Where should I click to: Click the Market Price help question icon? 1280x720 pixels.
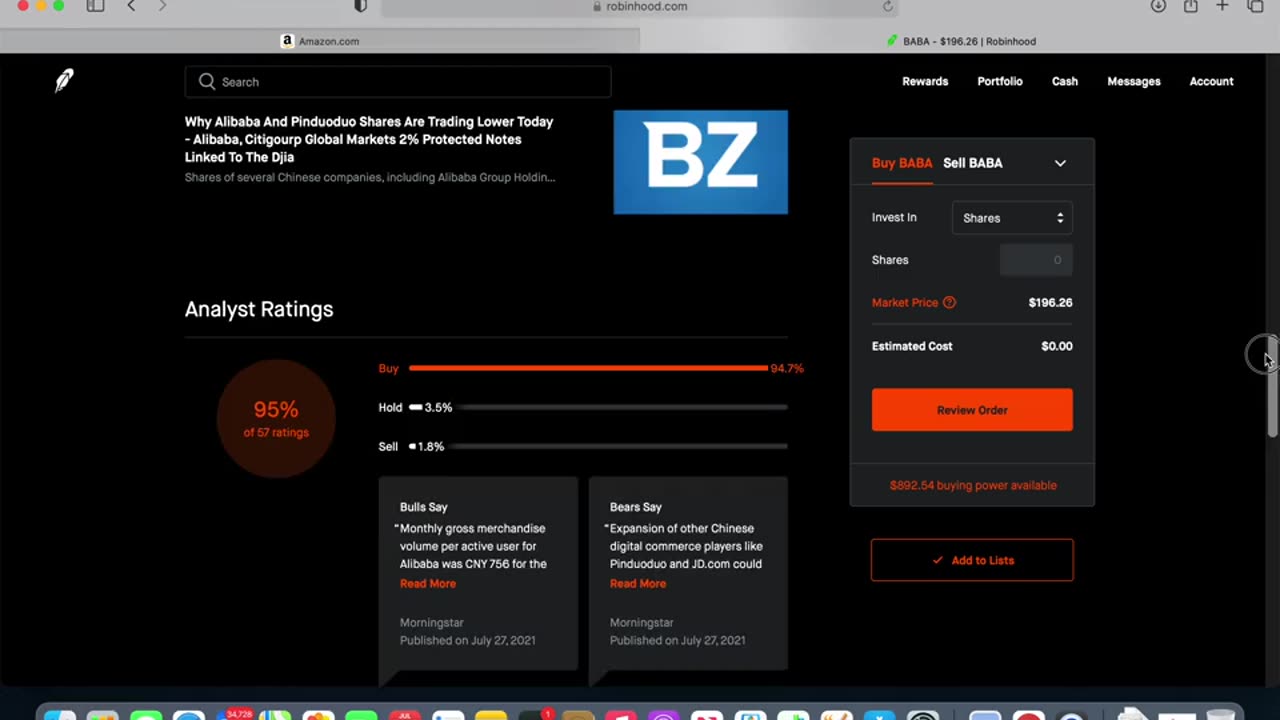[x=949, y=303]
